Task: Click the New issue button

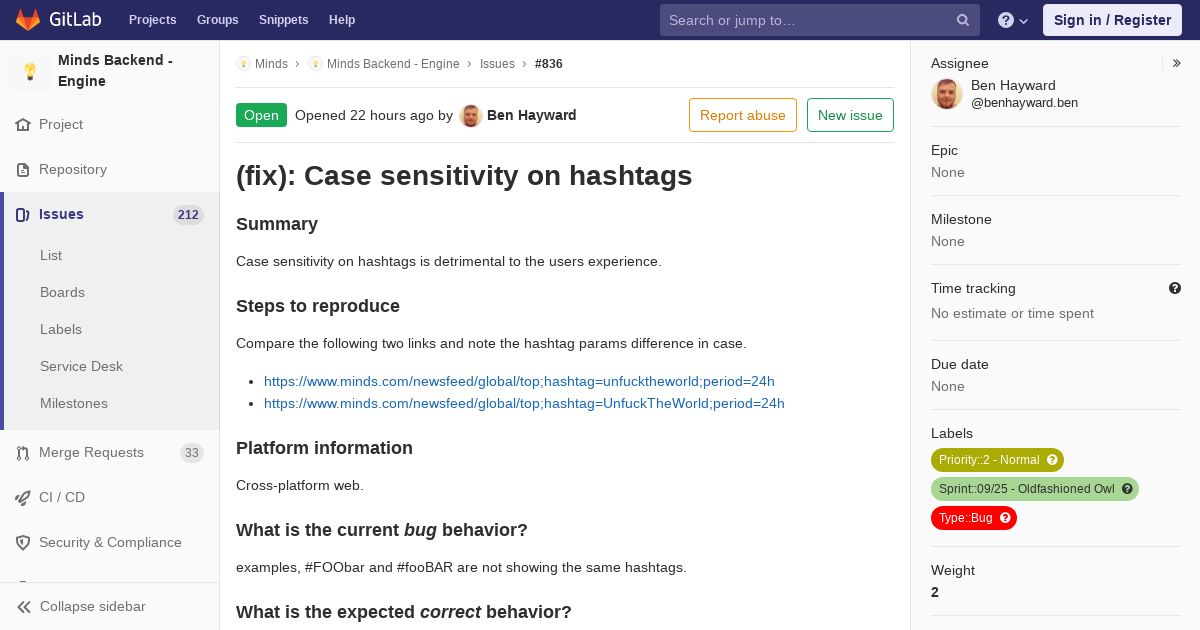Action: click(x=850, y=115)
